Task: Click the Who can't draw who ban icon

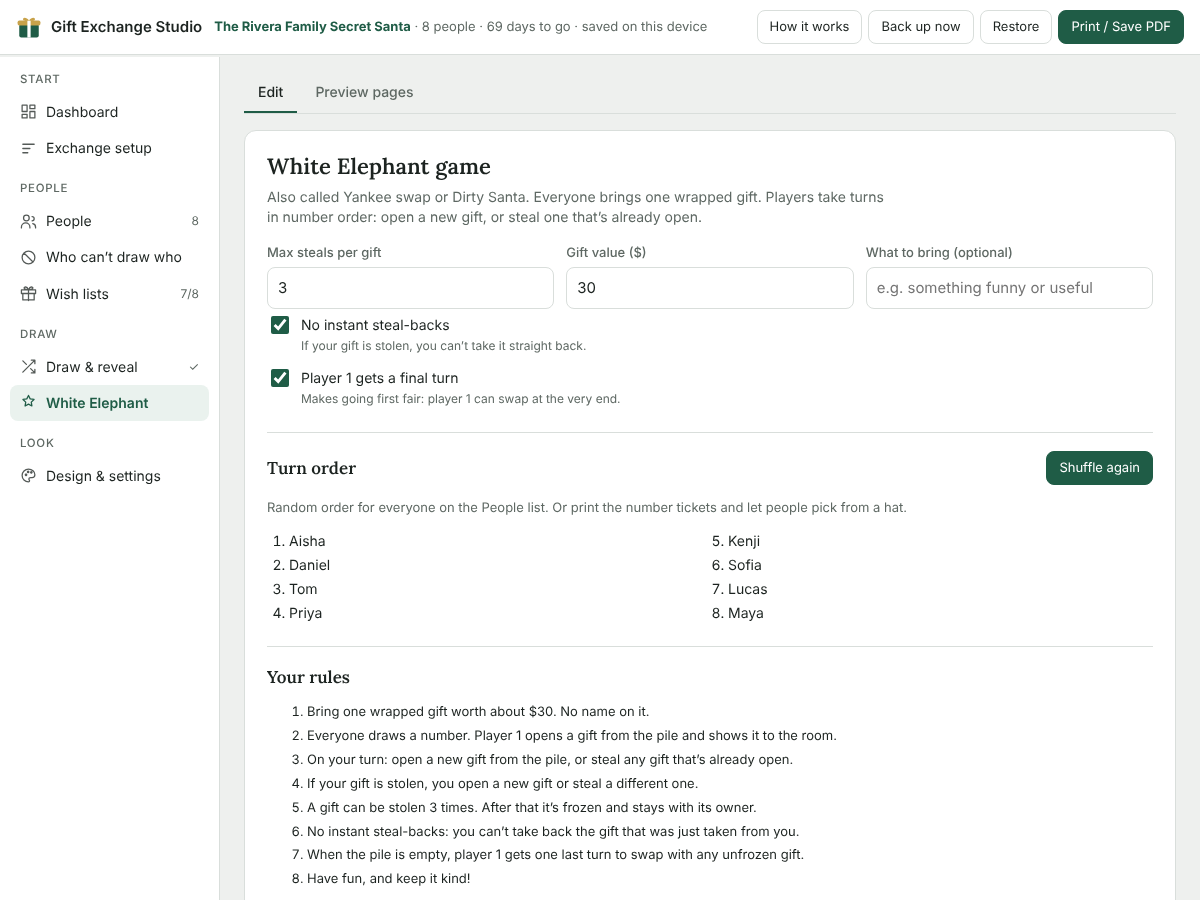Action: [28, 257]
